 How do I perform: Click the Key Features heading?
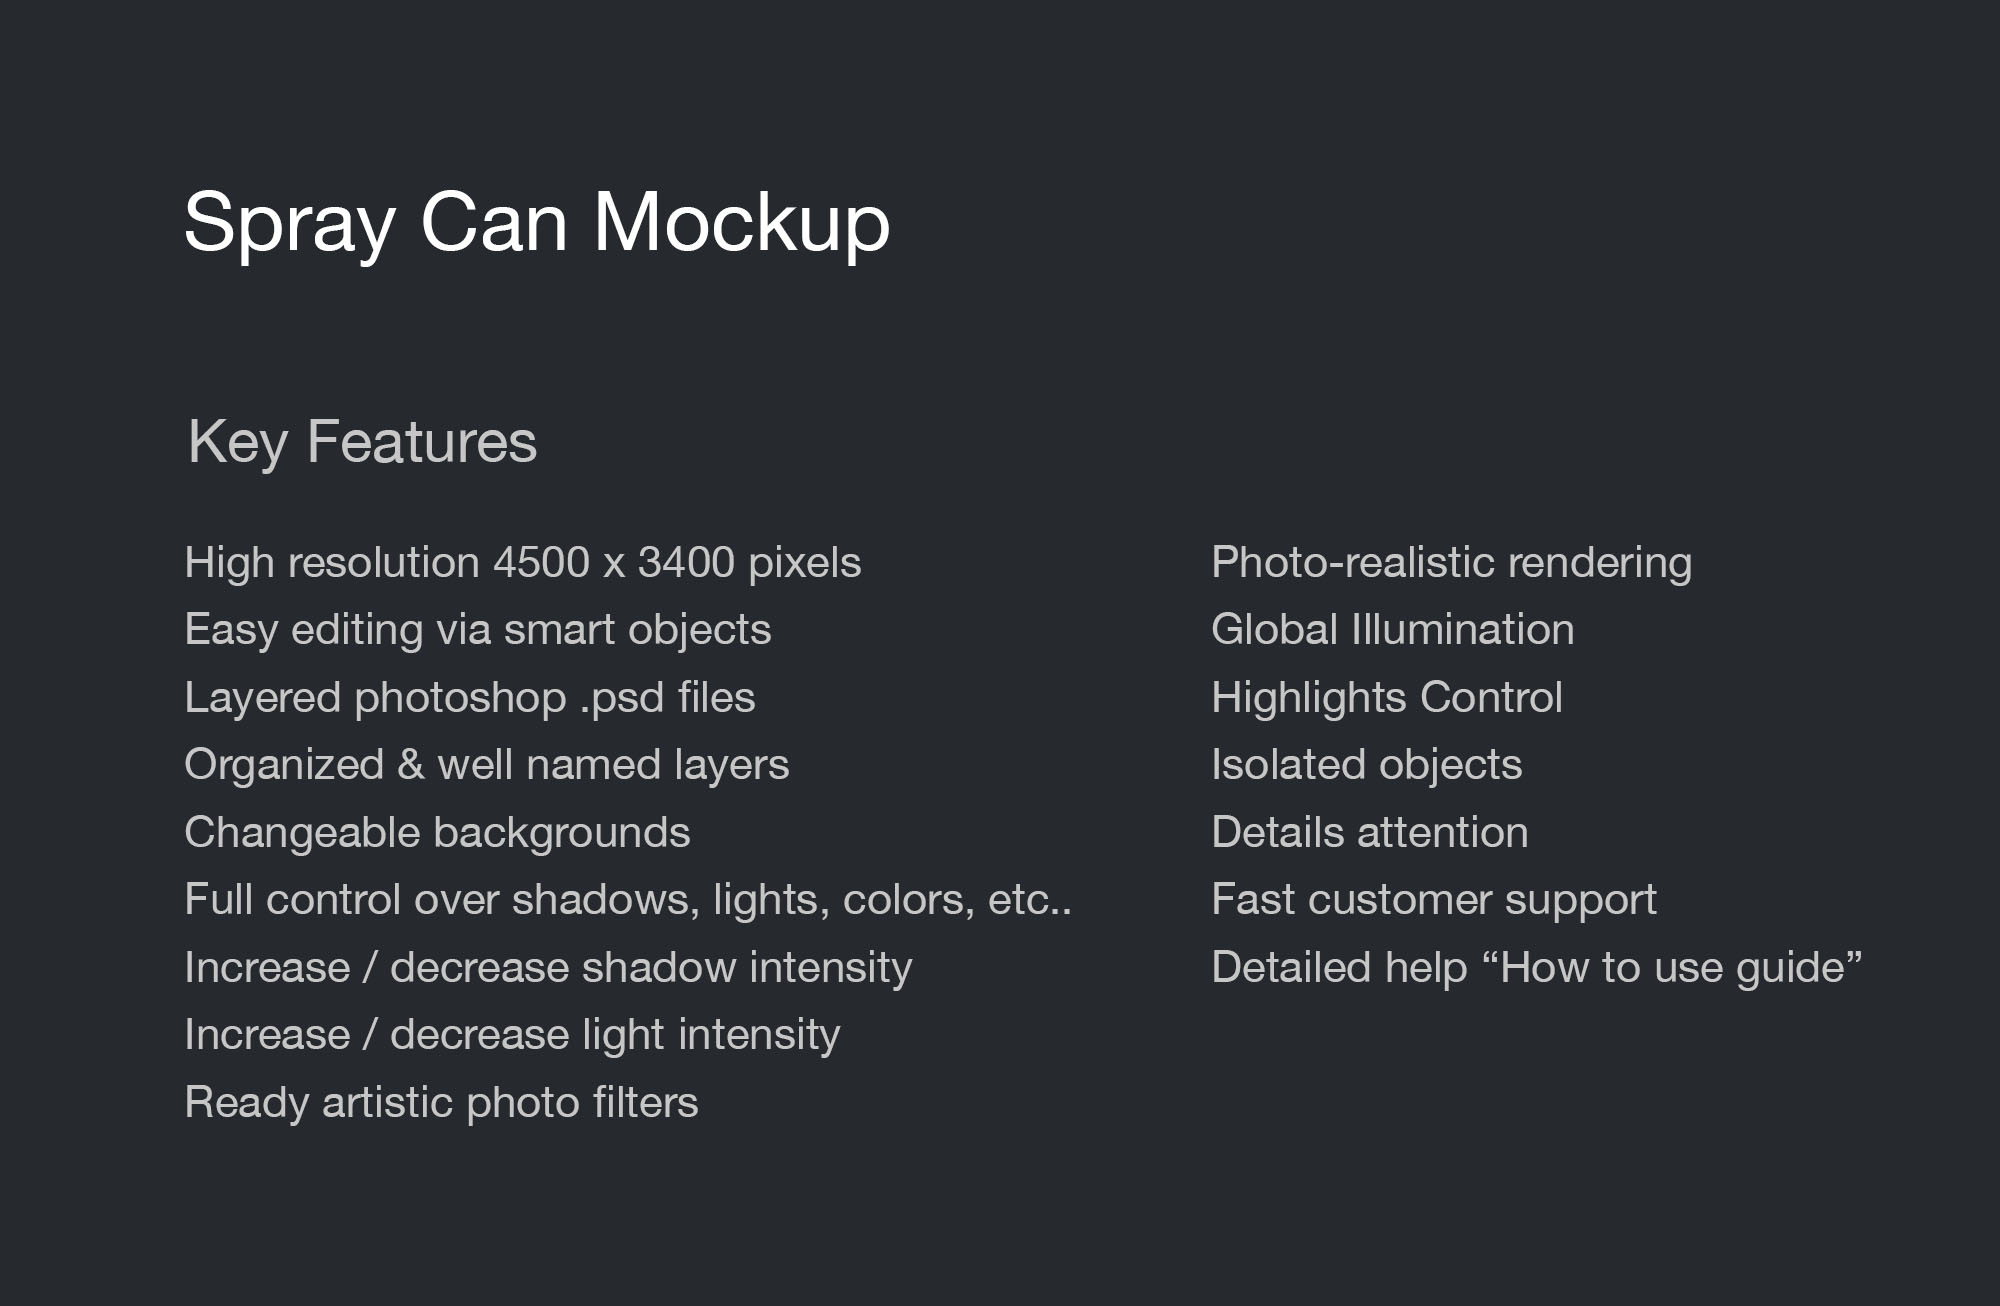(362, 442)
